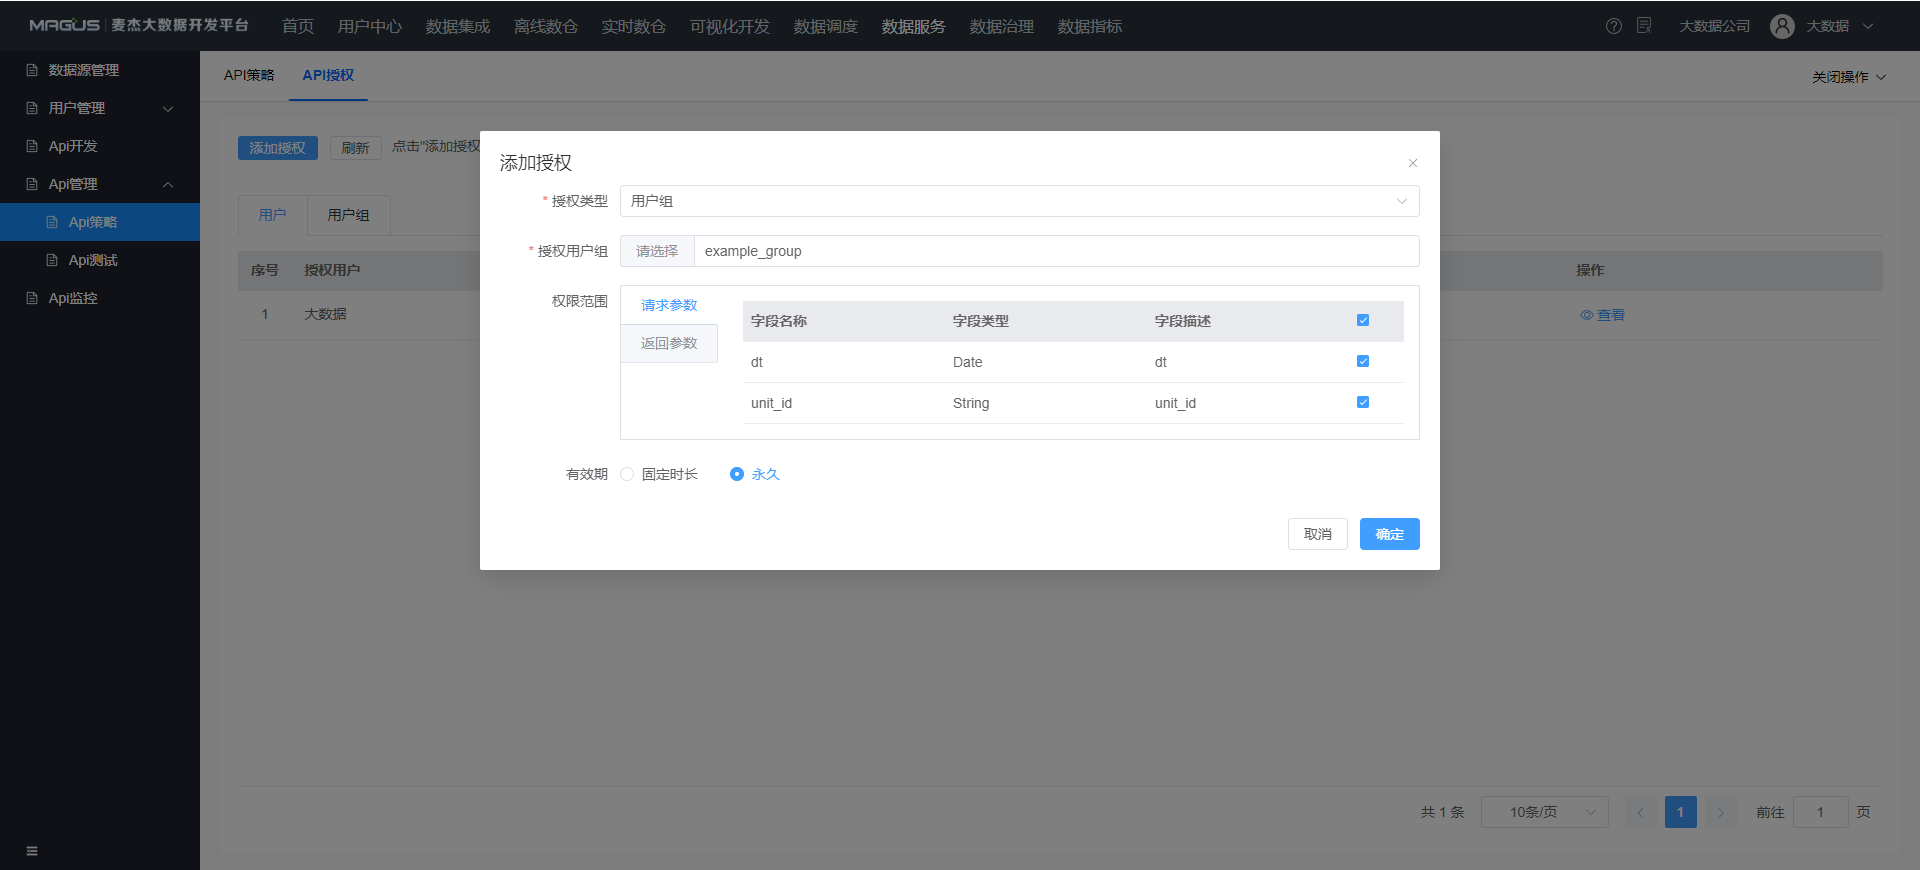The image size is (1920, 870).
Task: Click the 请选择 user group button
Action: (657, 251)
